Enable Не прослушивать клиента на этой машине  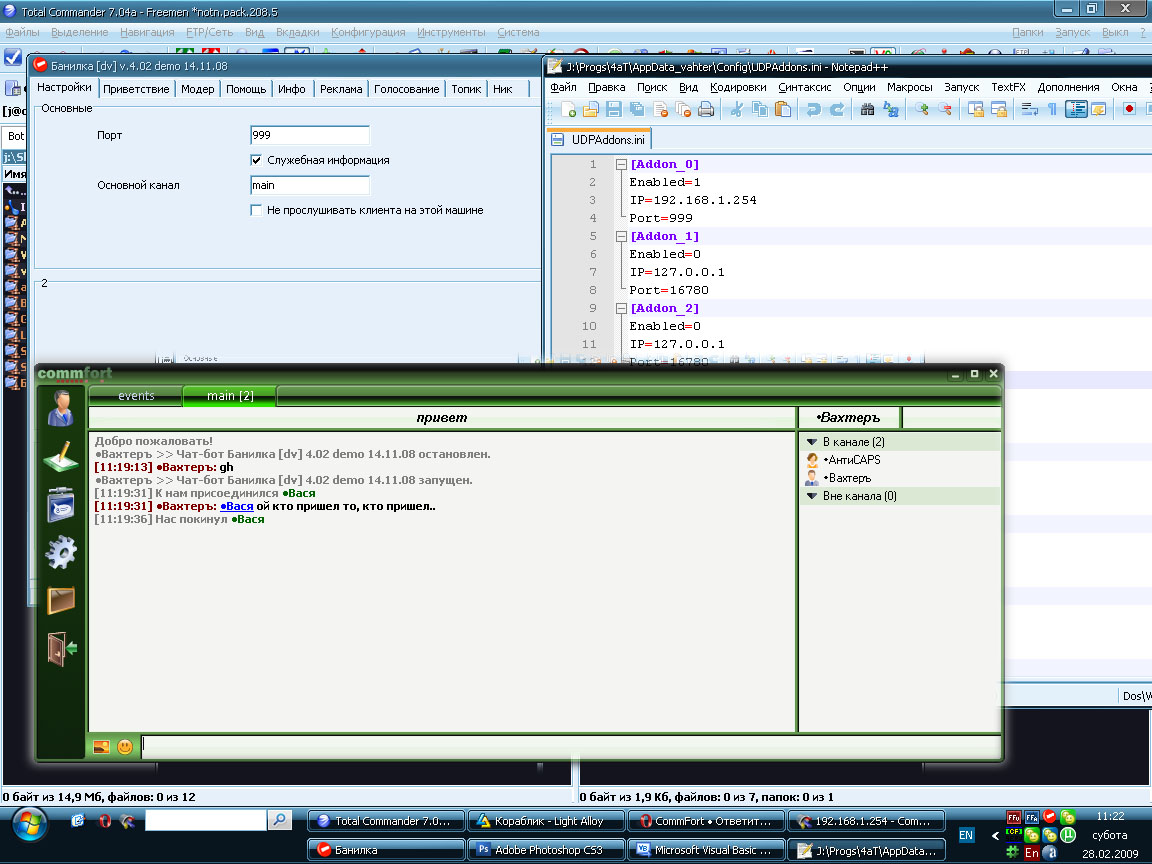pyautogui.click(x=256, y=210)
